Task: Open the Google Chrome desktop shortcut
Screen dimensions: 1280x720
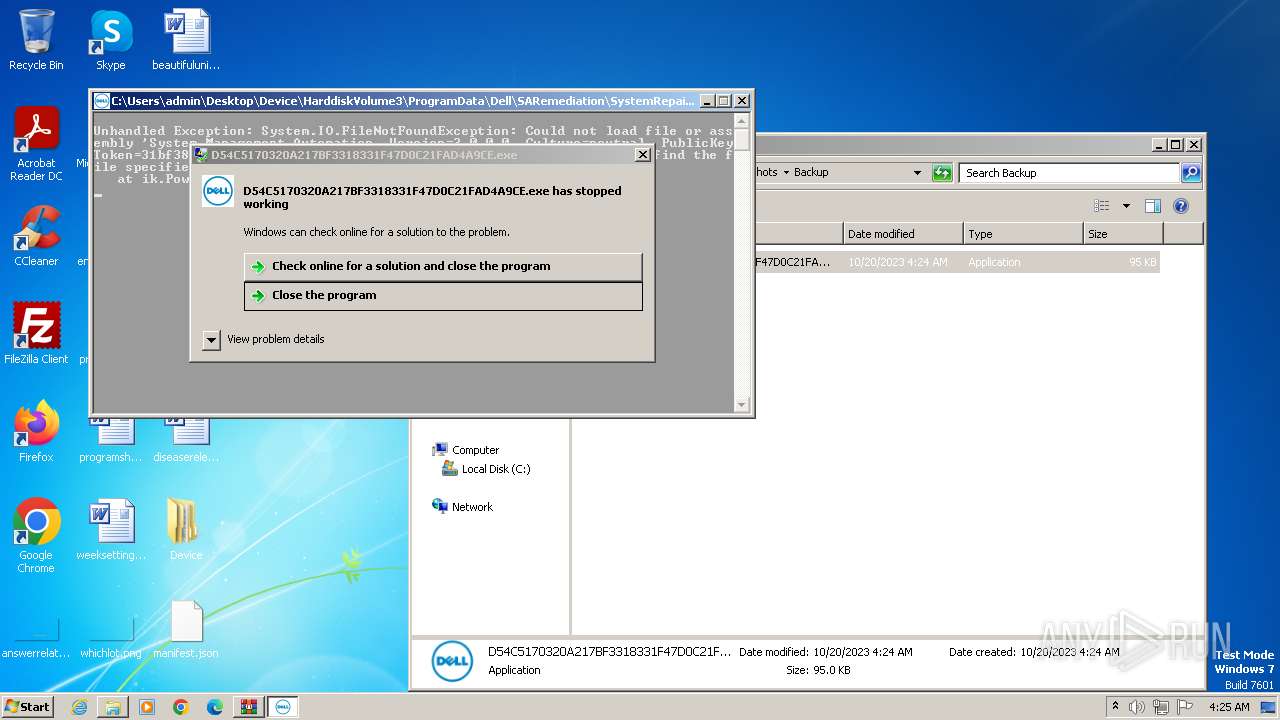Action: [x=36, y=535]
